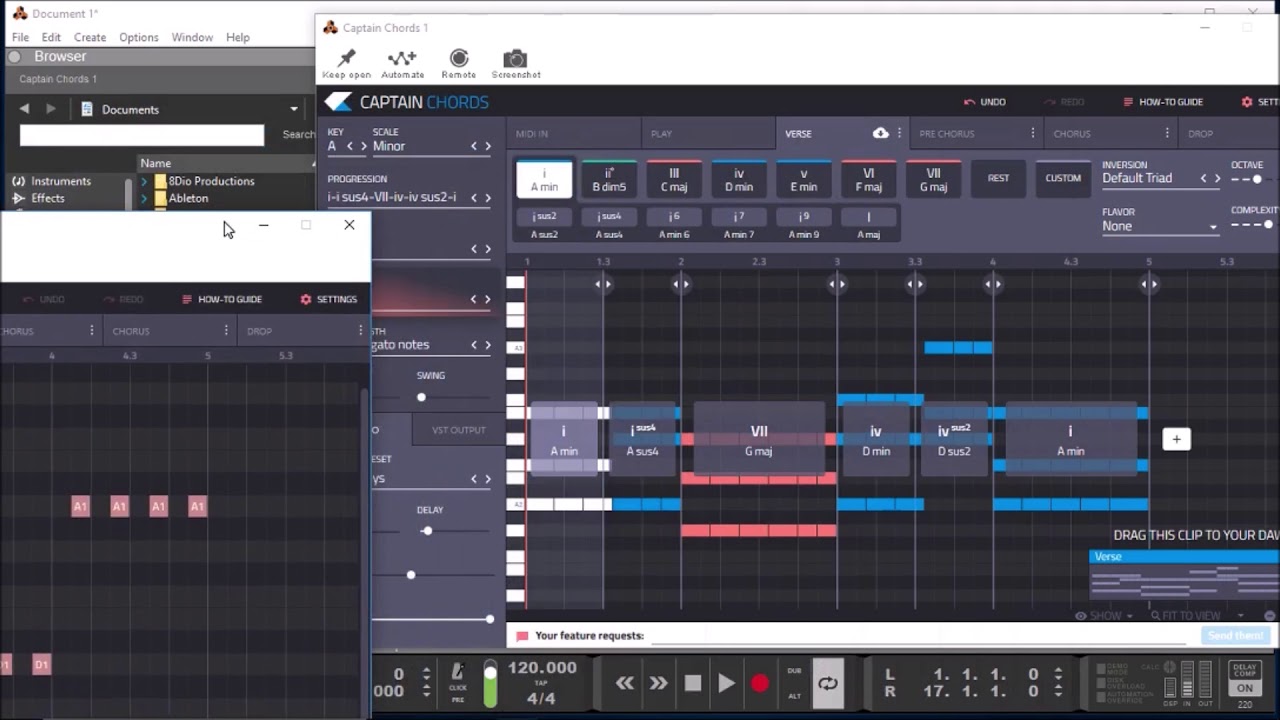Screen dimensions: 1280x720
Task: Stop playback in transport bar
Action: 692,683
